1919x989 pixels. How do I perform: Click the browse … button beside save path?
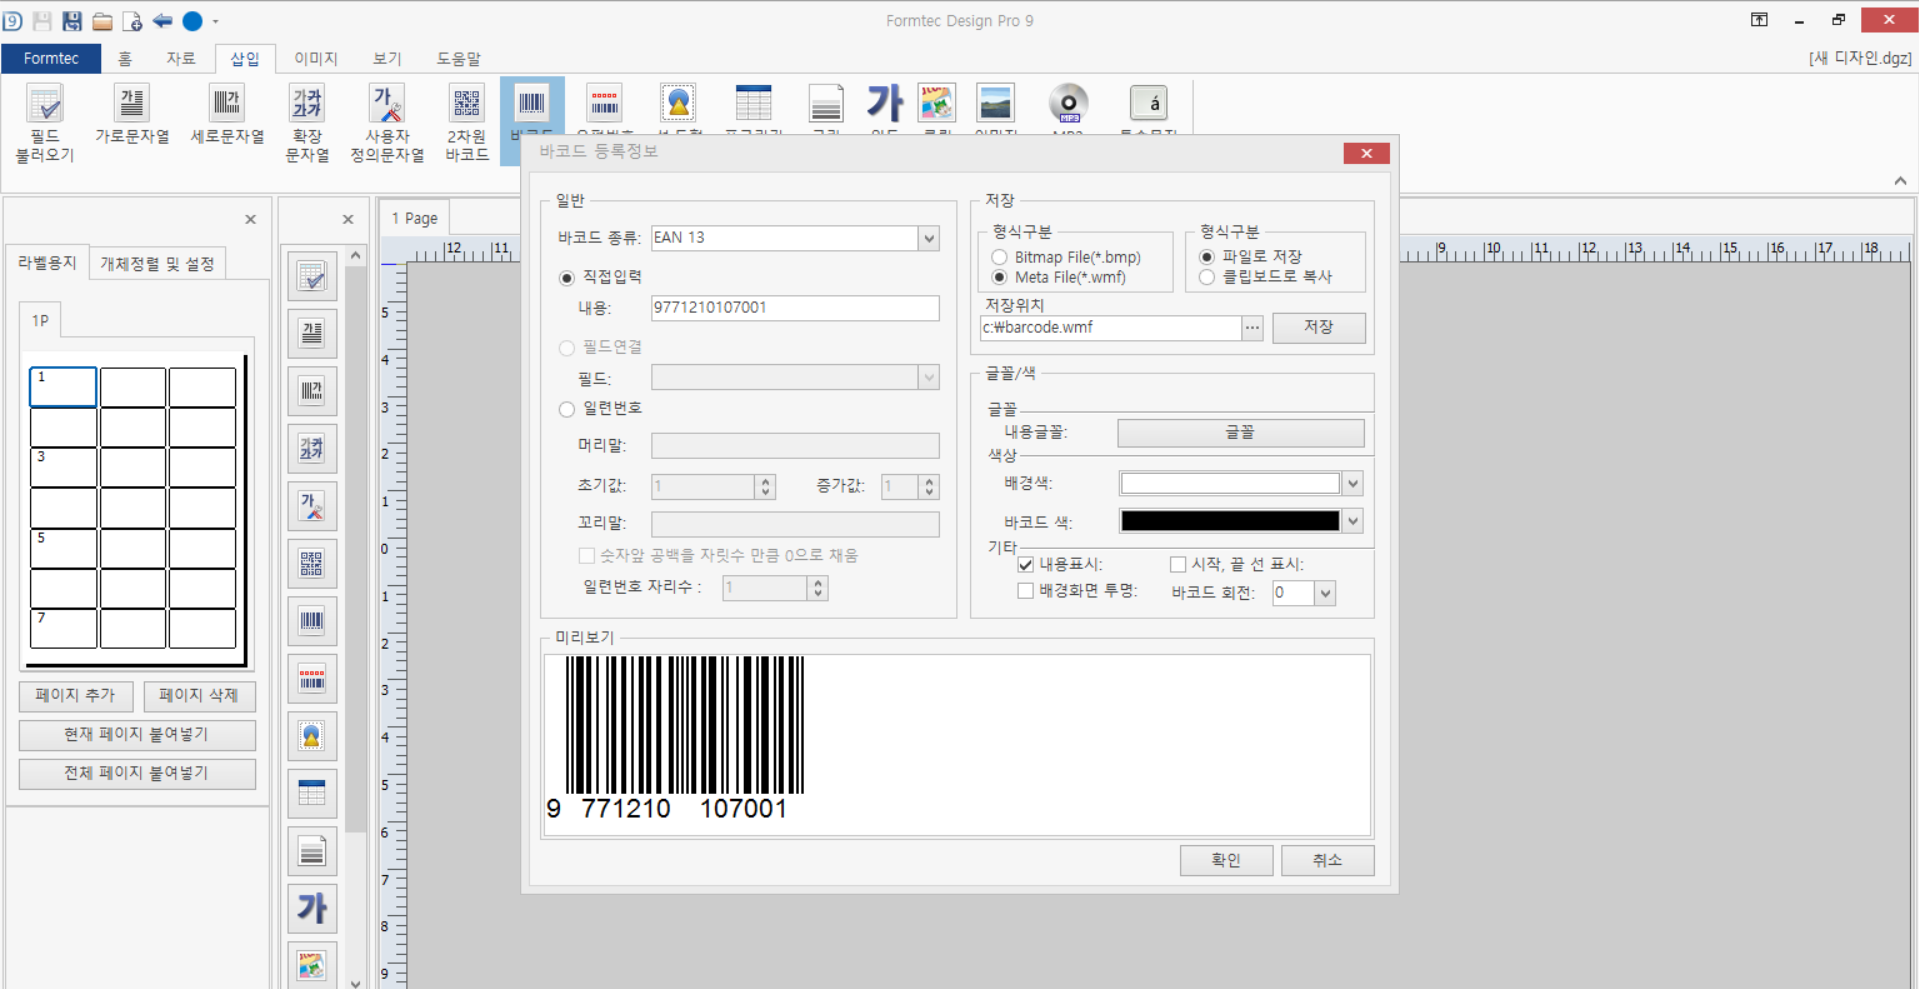(1252, 328)
